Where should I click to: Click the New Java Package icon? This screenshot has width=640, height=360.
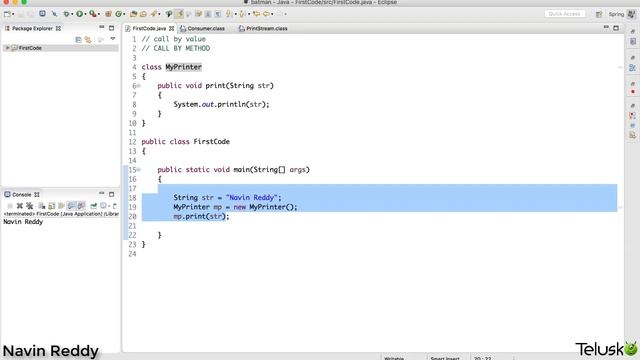(x=108, y=14)
